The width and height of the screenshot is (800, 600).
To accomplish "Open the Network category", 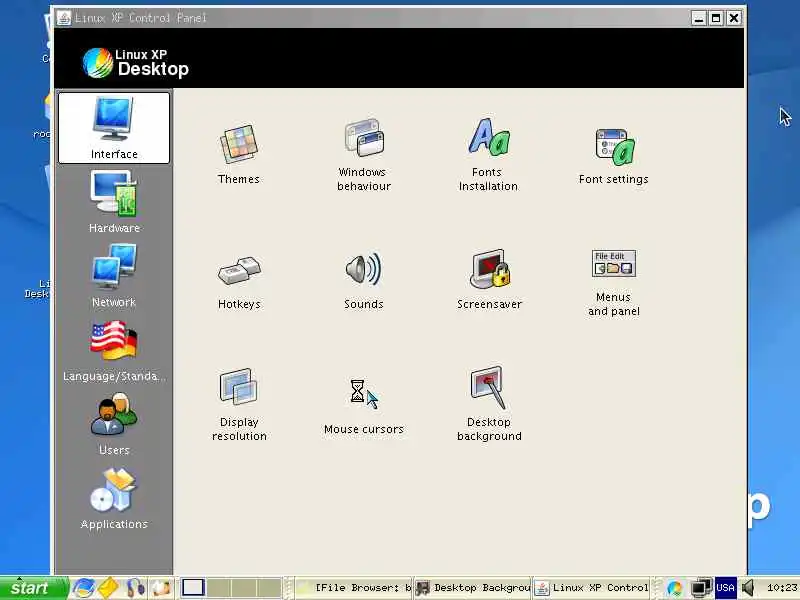I will tap(114, 276).
